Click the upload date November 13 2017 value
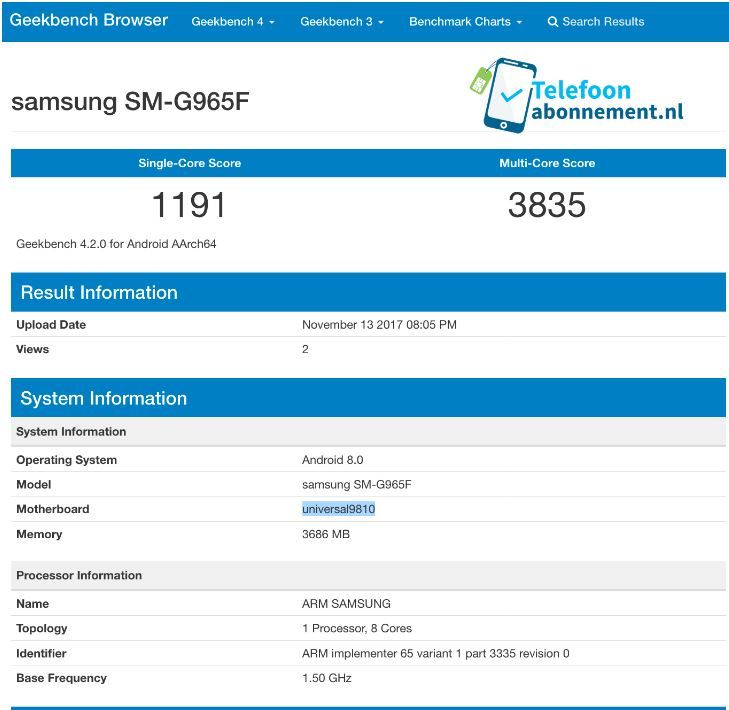This screenshot has height=710, width=729. 379,325
